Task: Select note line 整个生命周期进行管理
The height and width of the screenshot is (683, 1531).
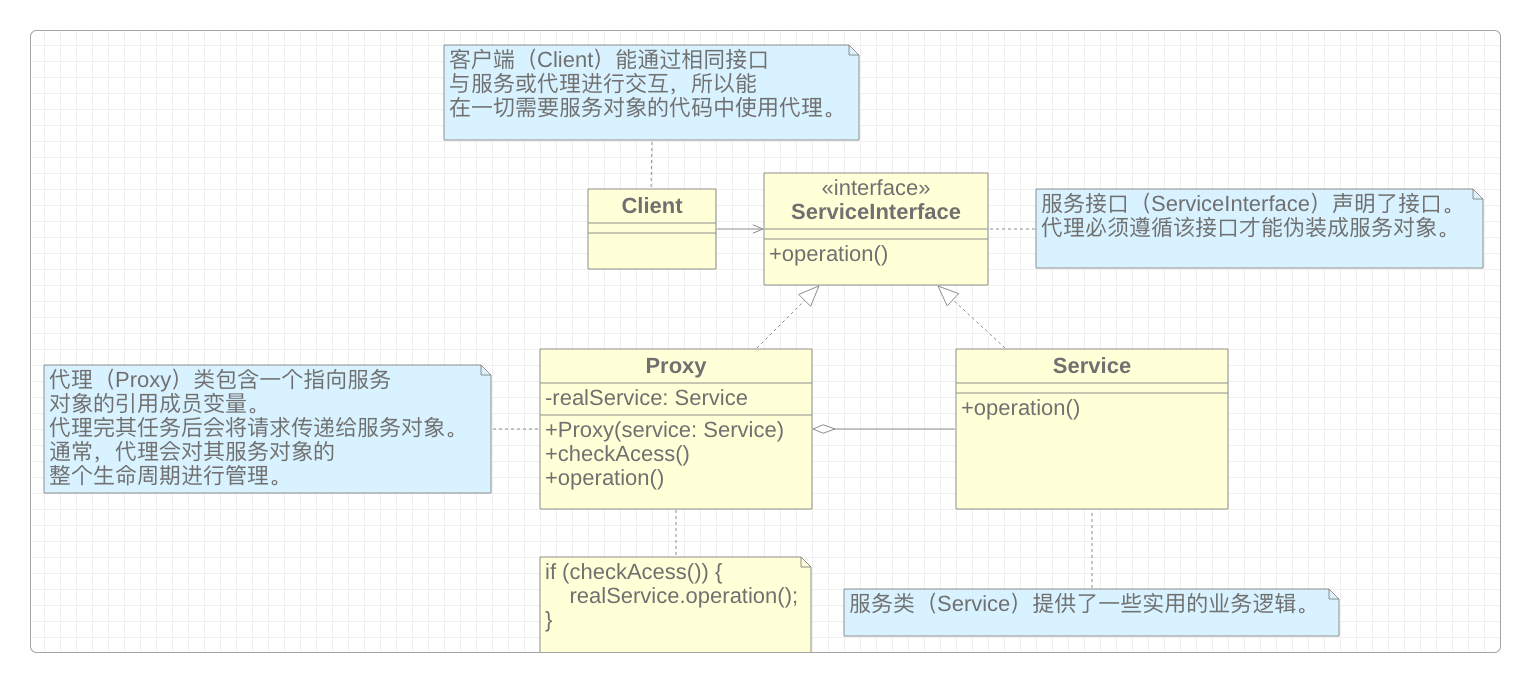Action: [x=165, y=476]
